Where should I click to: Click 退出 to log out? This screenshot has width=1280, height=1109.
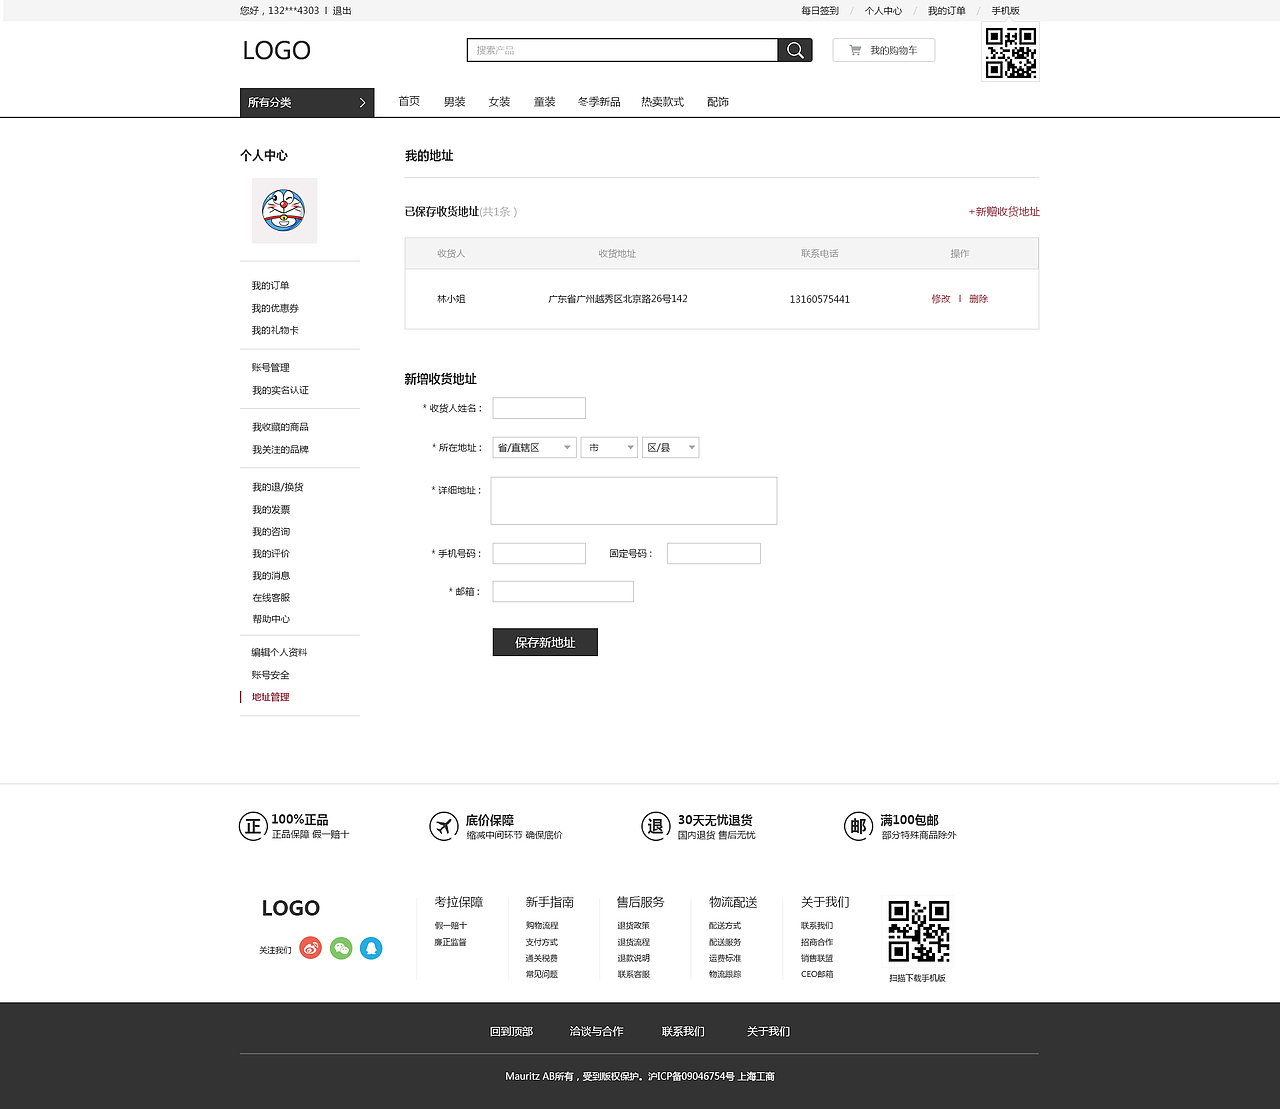point(342,11)
